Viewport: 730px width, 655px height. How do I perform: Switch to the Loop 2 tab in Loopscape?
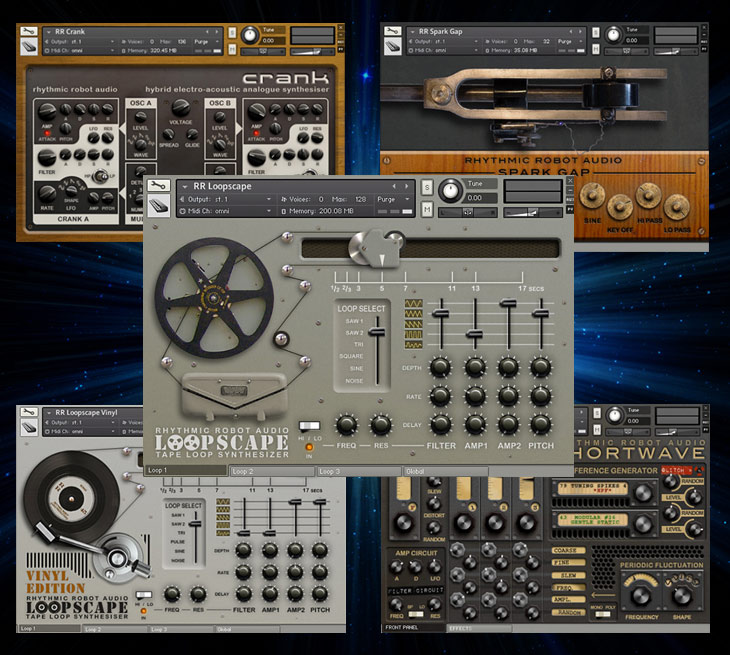(x=271, y=472)
